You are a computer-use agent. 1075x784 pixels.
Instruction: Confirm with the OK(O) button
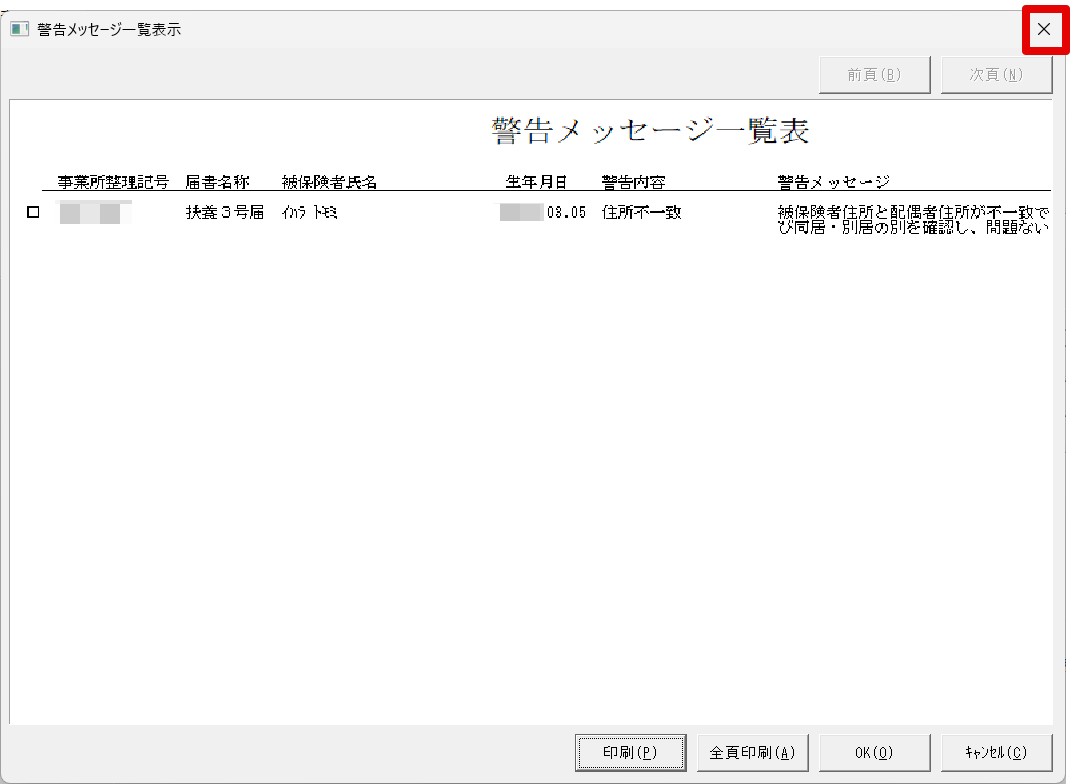(874, 752)
